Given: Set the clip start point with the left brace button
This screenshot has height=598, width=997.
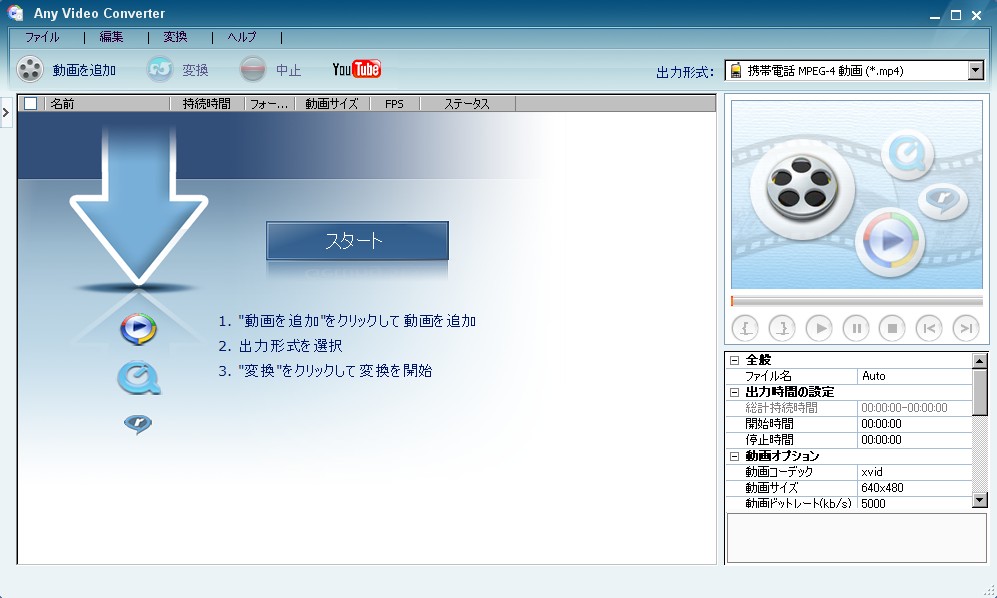Looking at the screenshot, I should [745, 328].
